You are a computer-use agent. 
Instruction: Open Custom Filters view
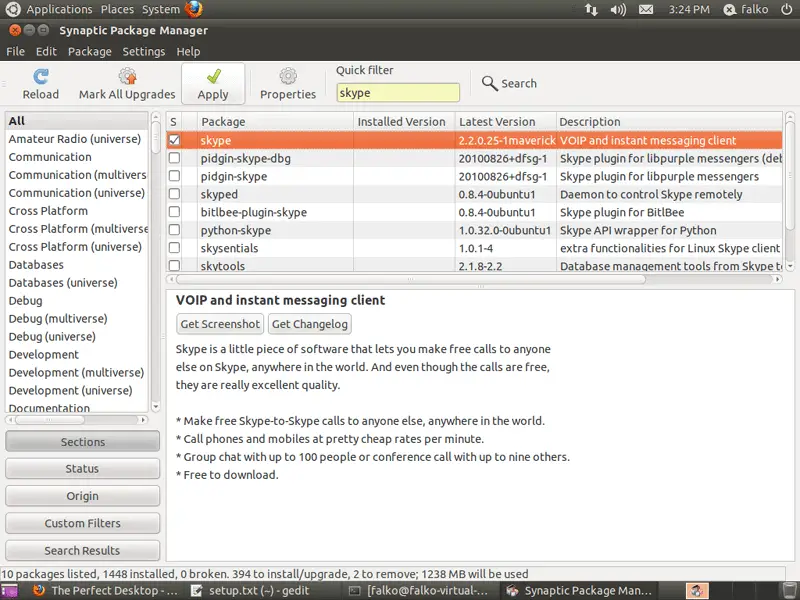point(83,523)
